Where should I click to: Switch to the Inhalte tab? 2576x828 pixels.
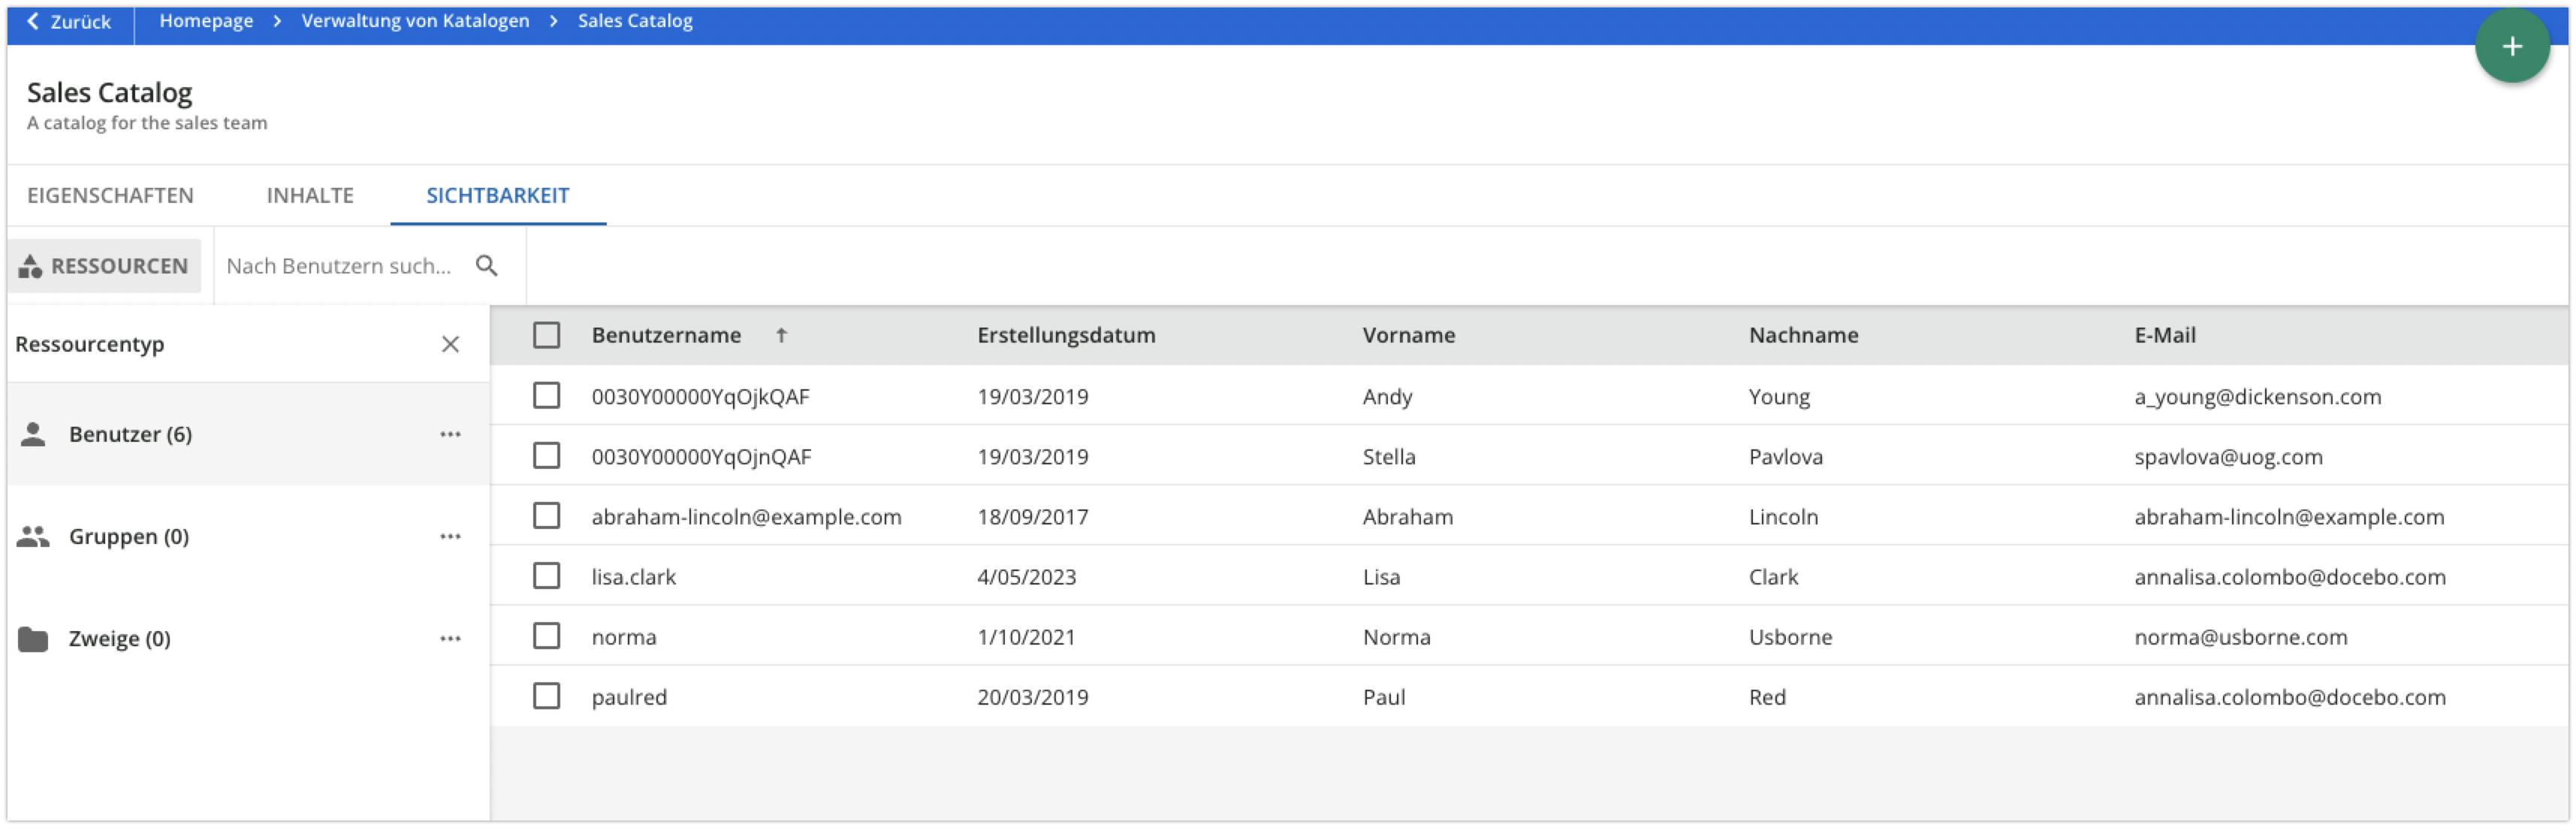click(x=310, y=196)
